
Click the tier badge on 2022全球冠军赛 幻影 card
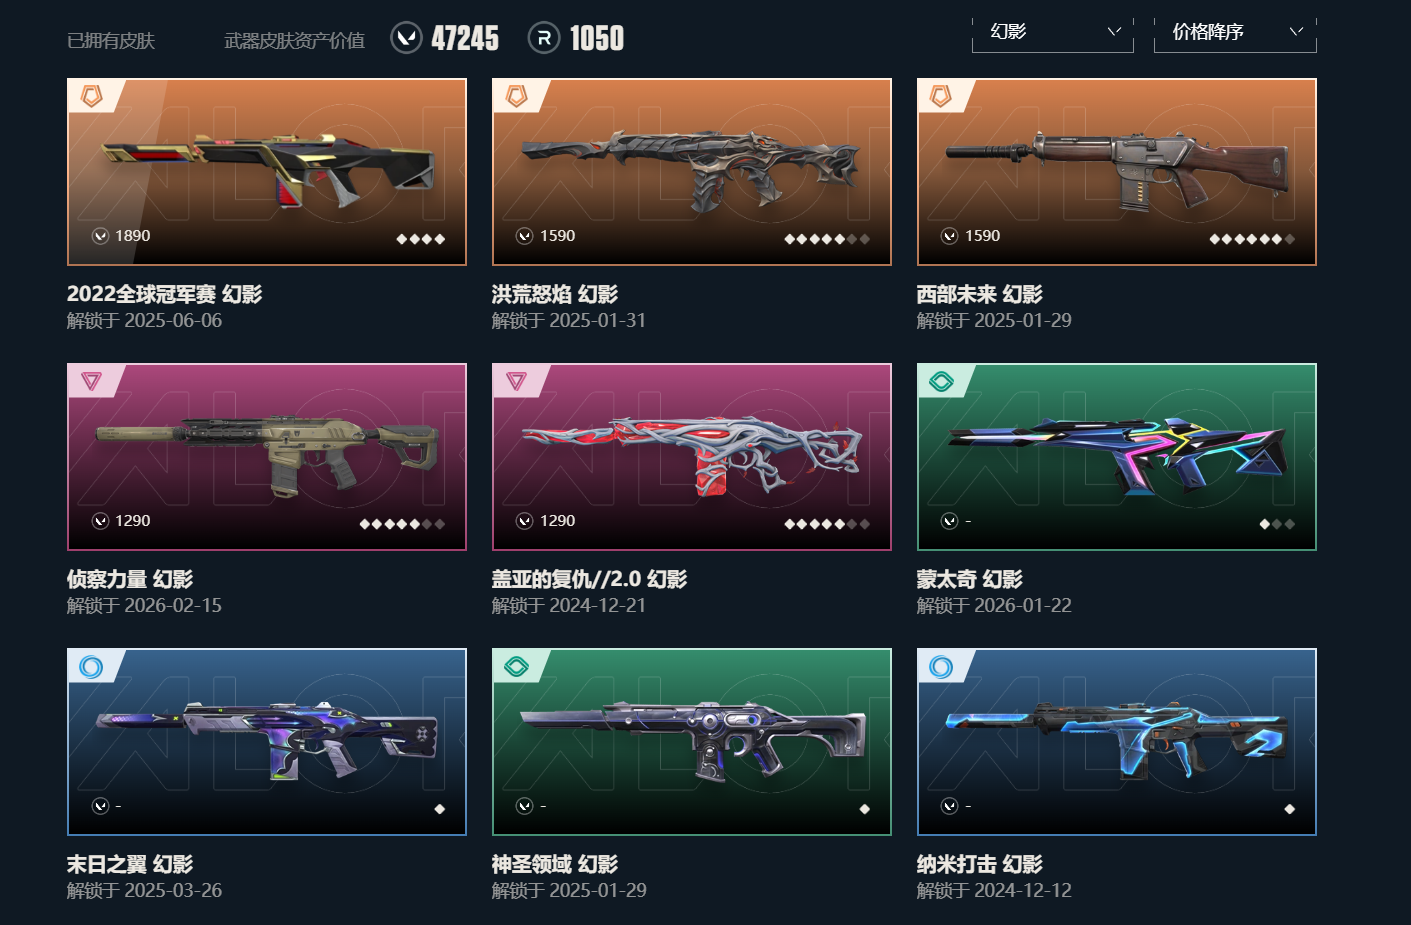point(91,96)
